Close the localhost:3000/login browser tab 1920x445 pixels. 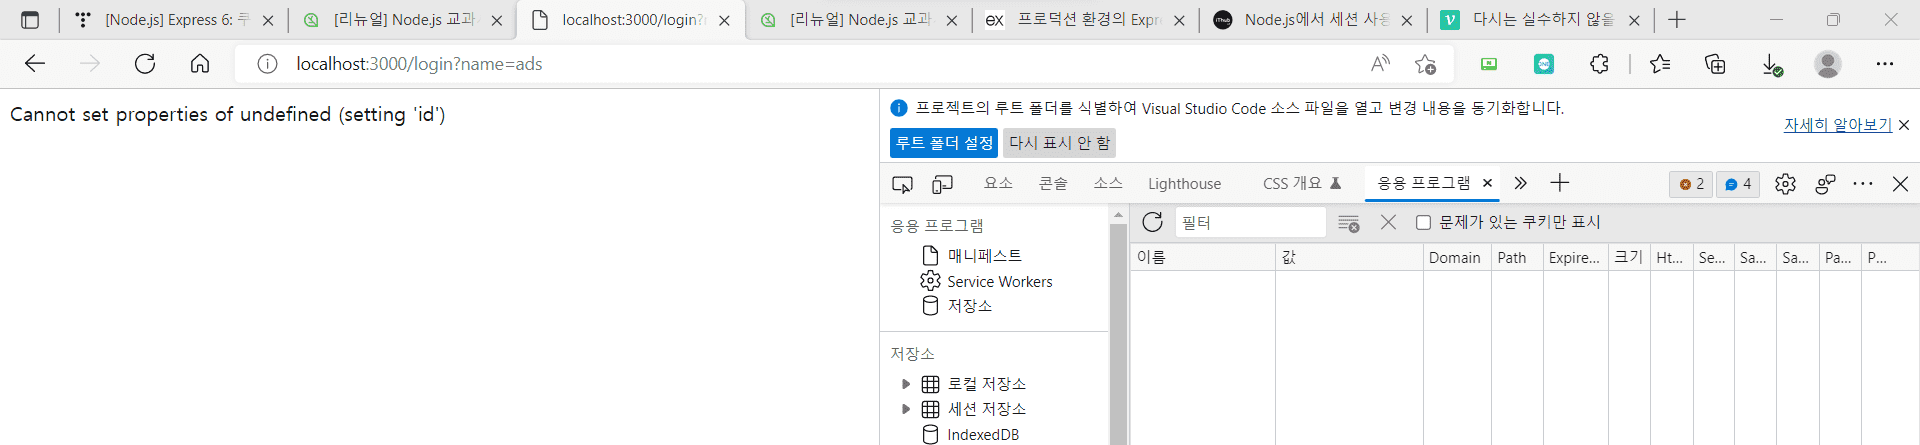tap(724, 20)
